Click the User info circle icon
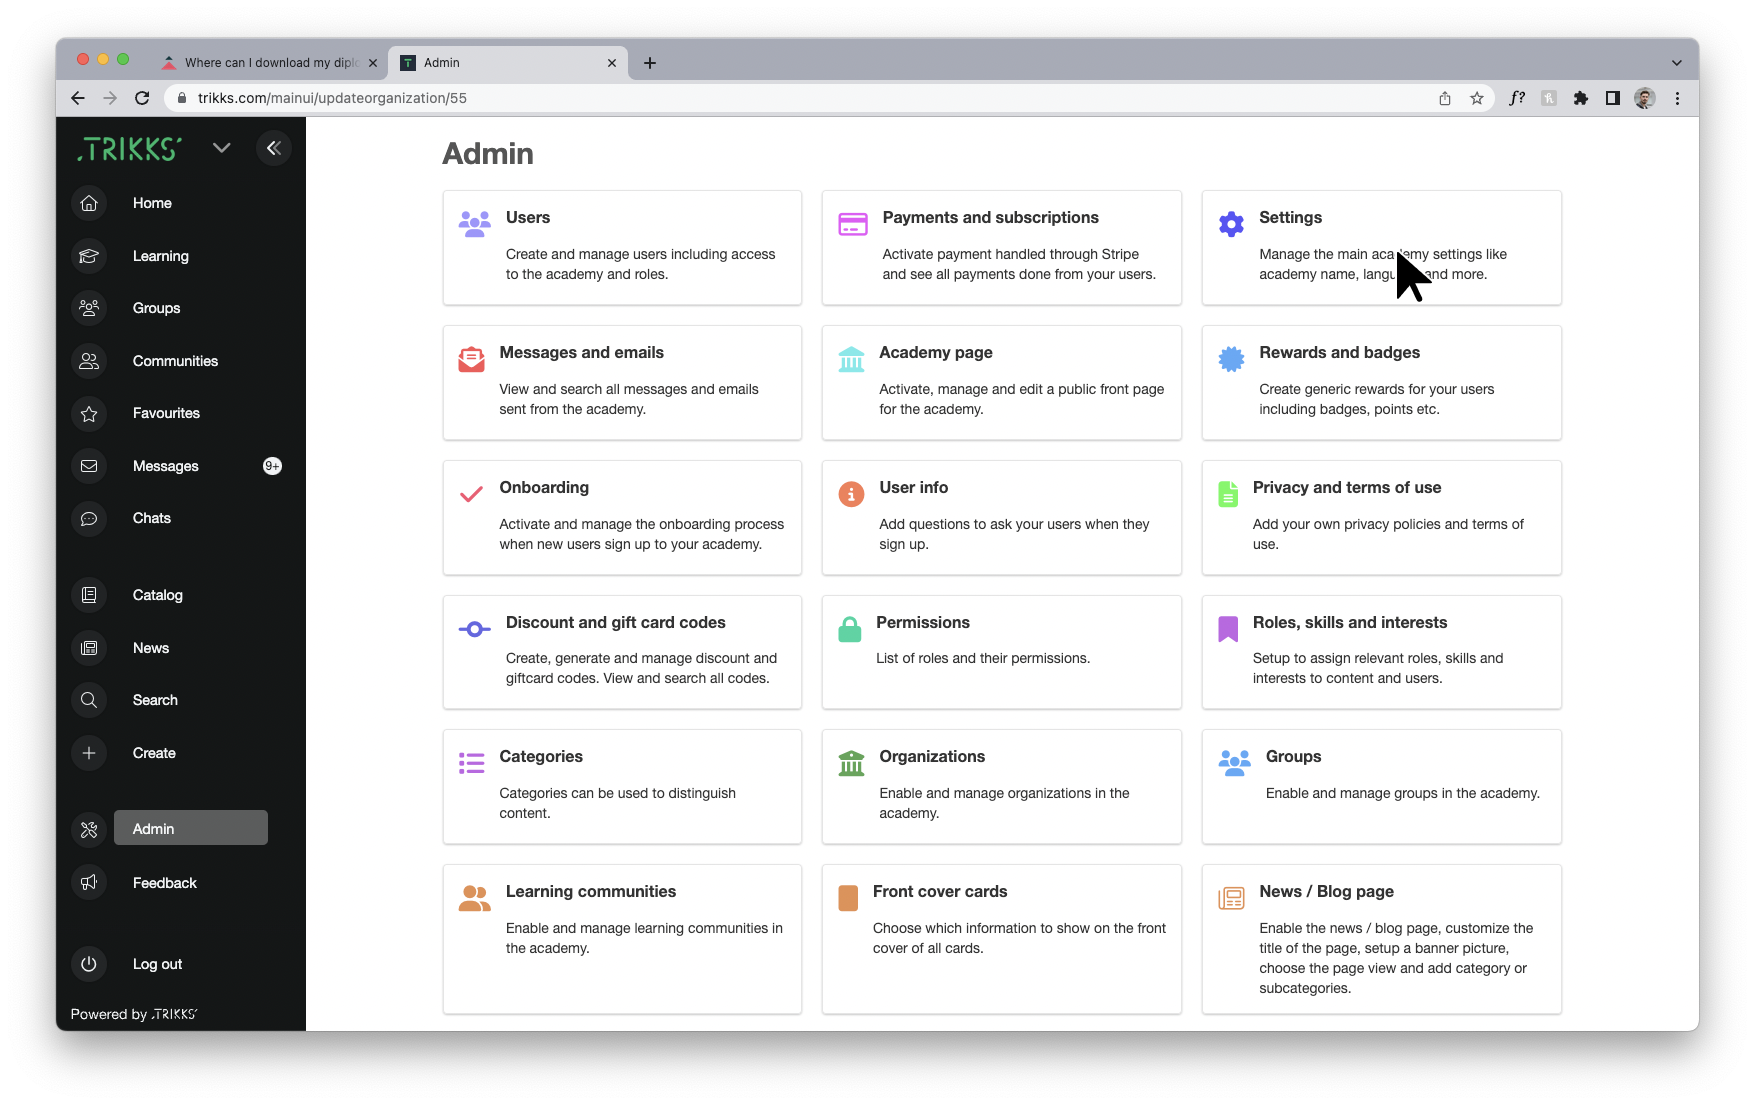1755x1105 pixels. [x=851, y=494]
